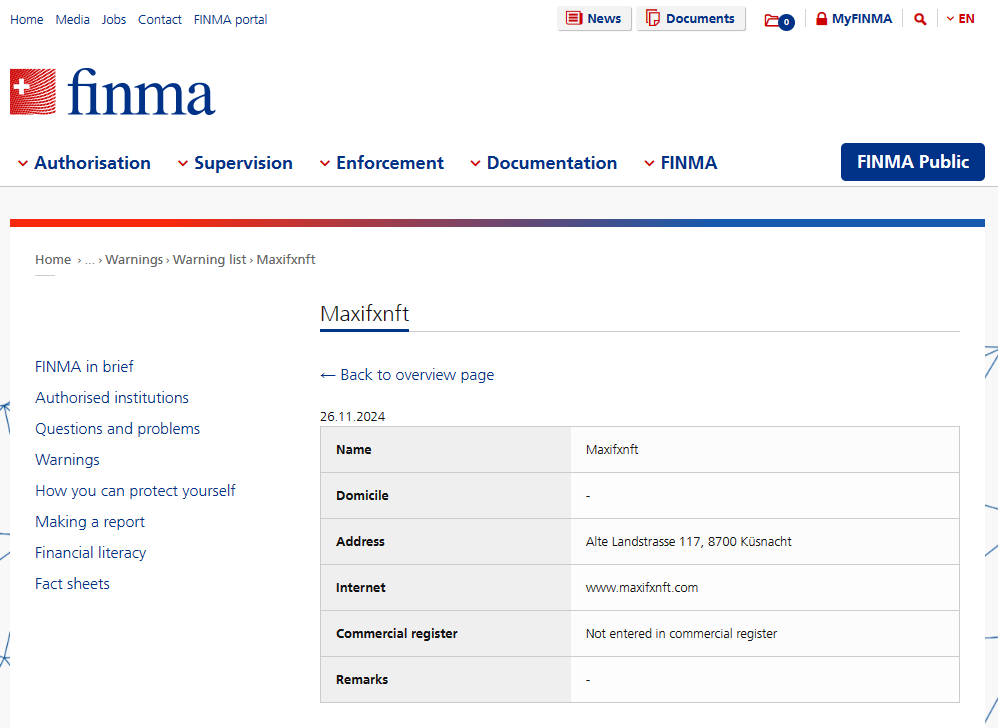Image resolution: width=998 pixels, height=728 pixels.
Task: Open the Media link
Action: click(x=73, y=20)
